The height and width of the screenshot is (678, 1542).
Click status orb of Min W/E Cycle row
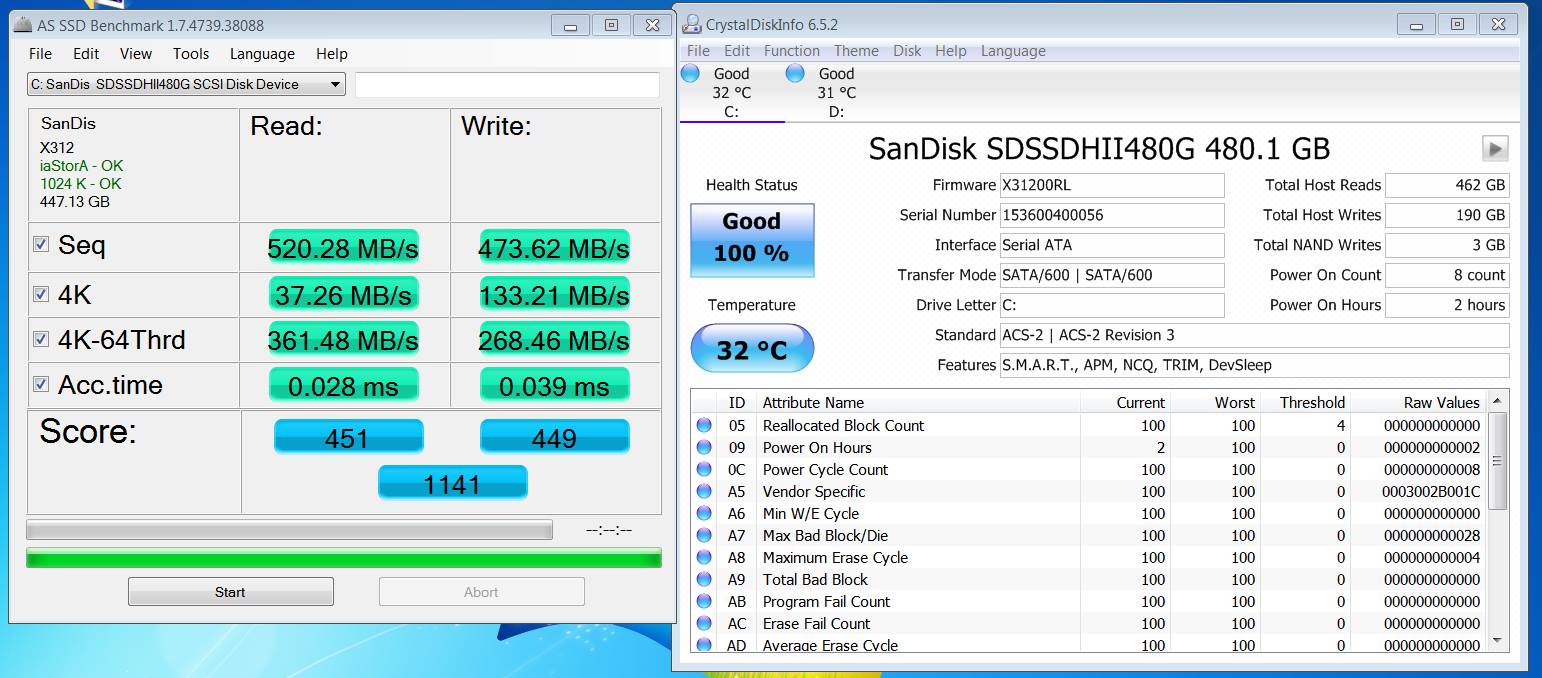click(705, 514)
